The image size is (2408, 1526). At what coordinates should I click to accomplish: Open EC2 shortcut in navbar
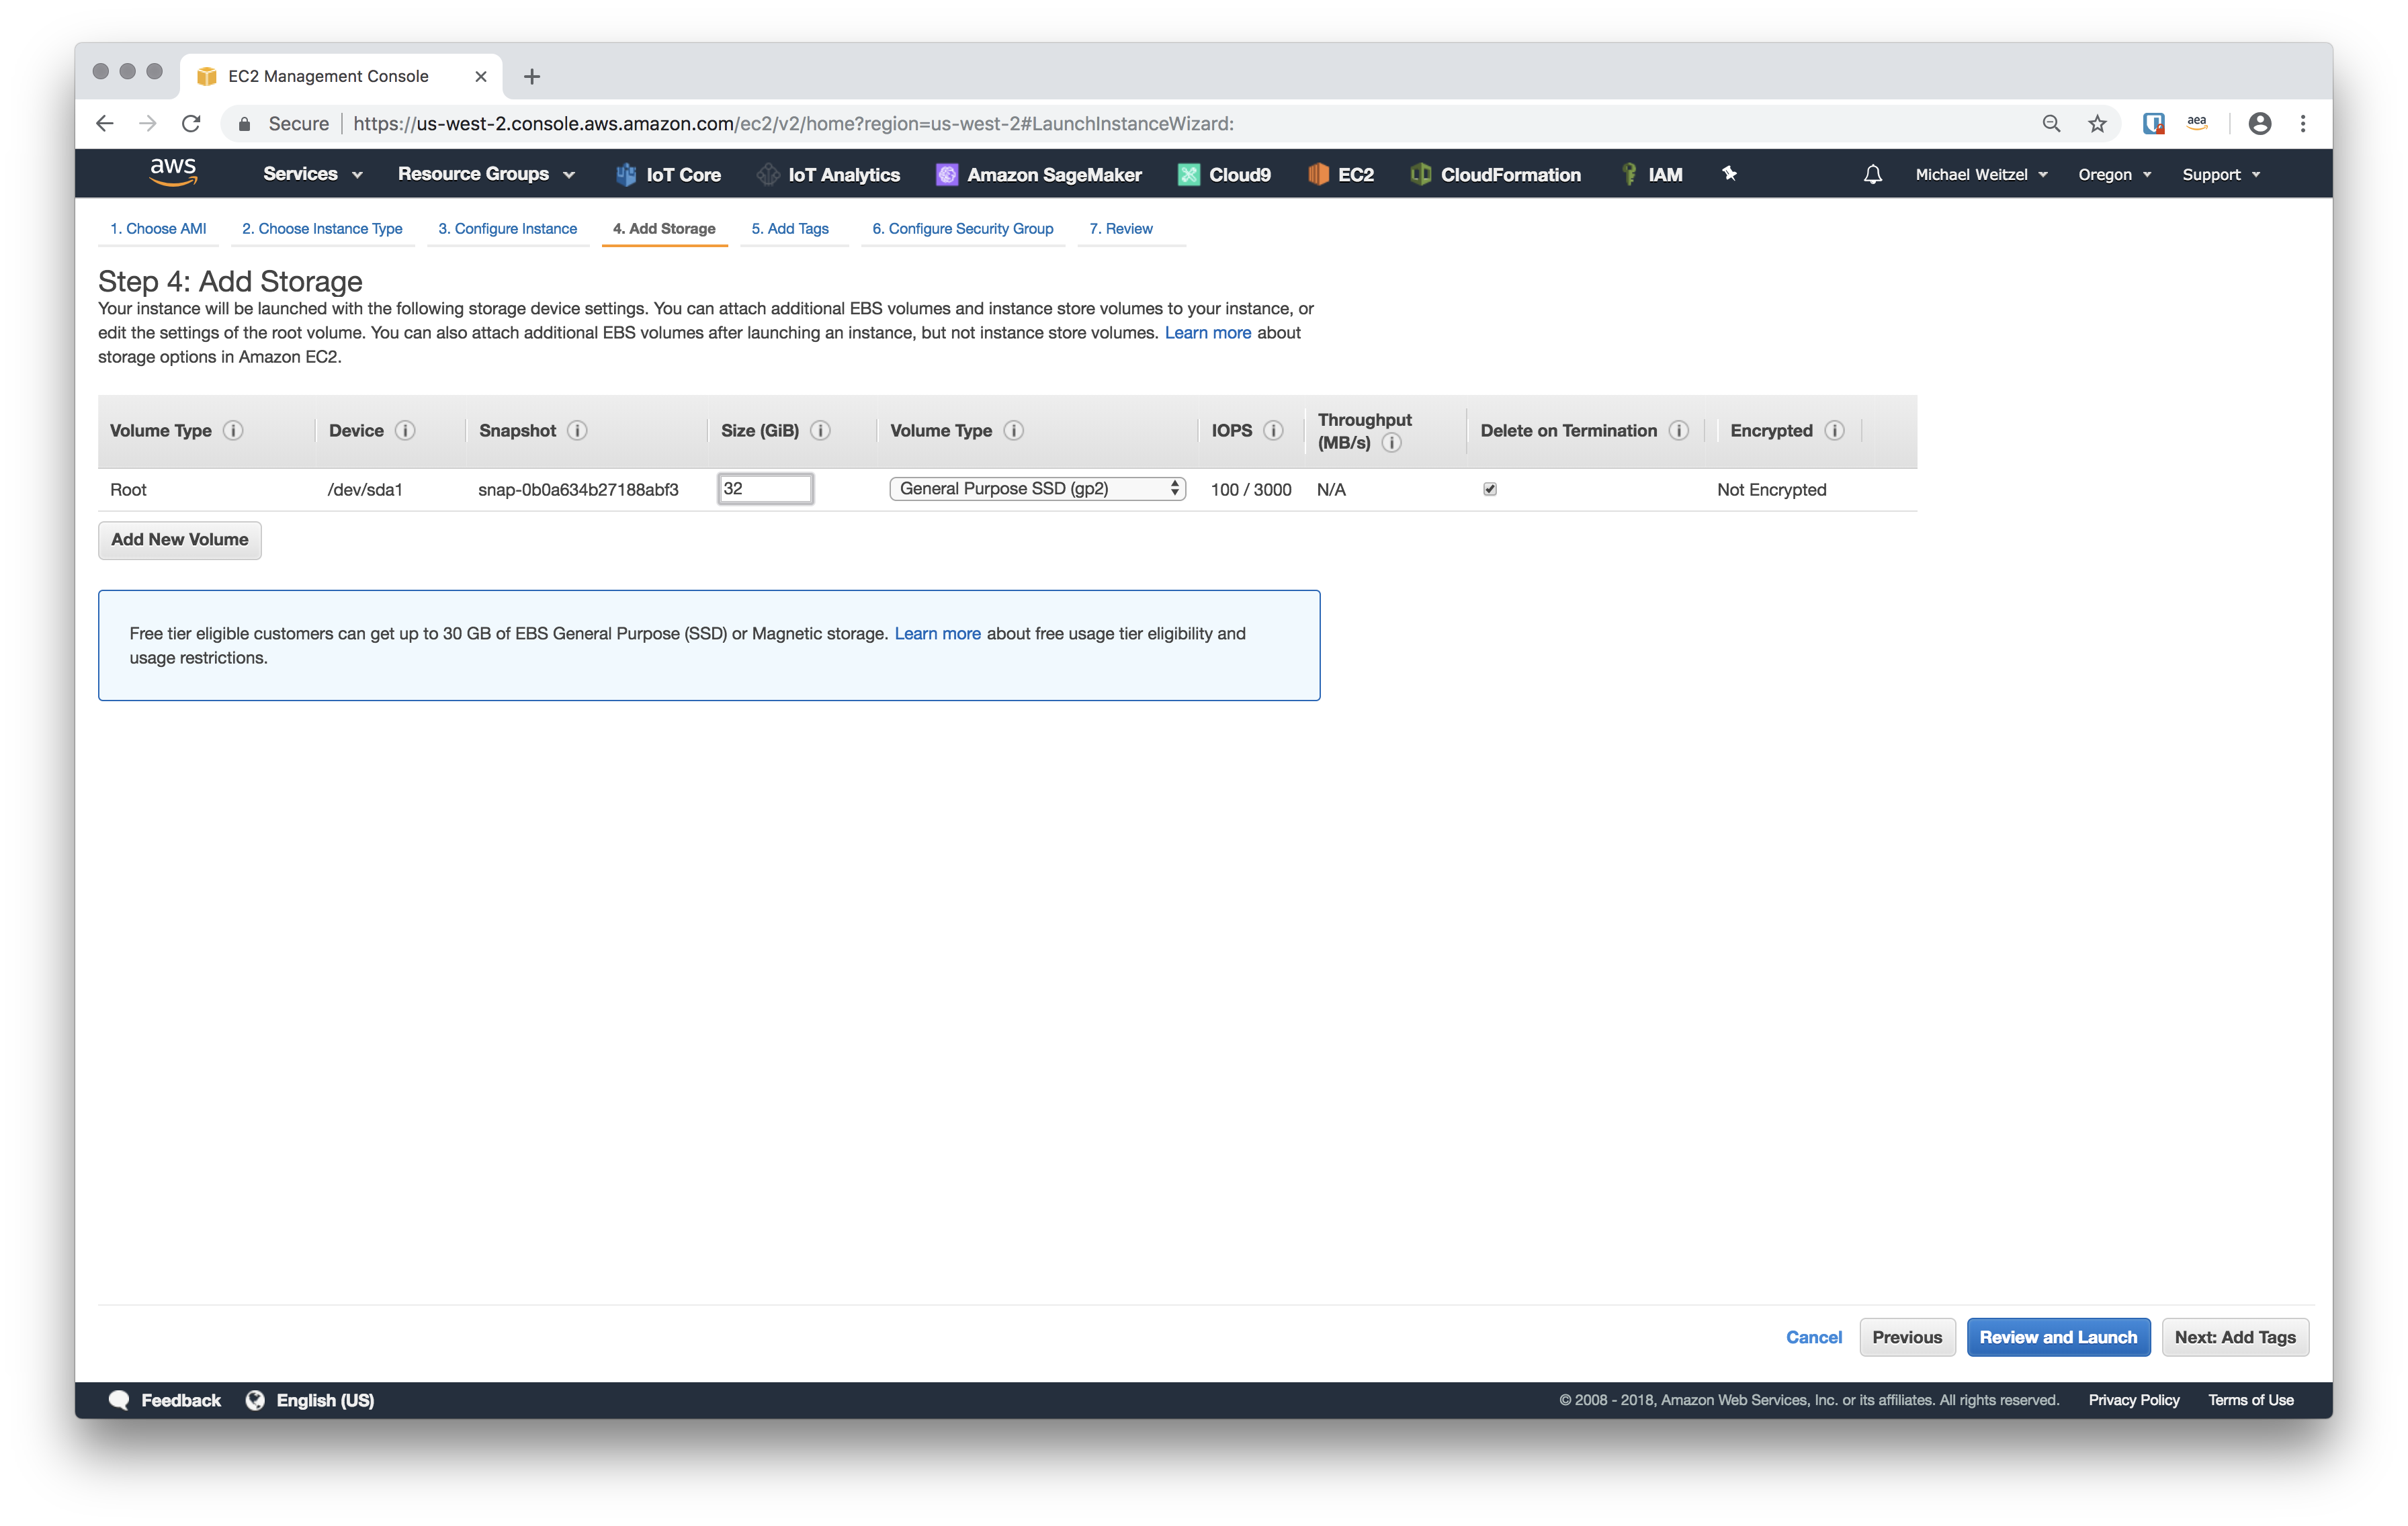(1341, 175)
